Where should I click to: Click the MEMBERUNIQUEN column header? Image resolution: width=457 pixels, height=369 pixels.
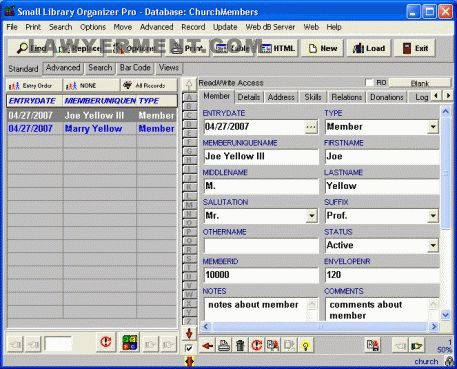point(100,101)
